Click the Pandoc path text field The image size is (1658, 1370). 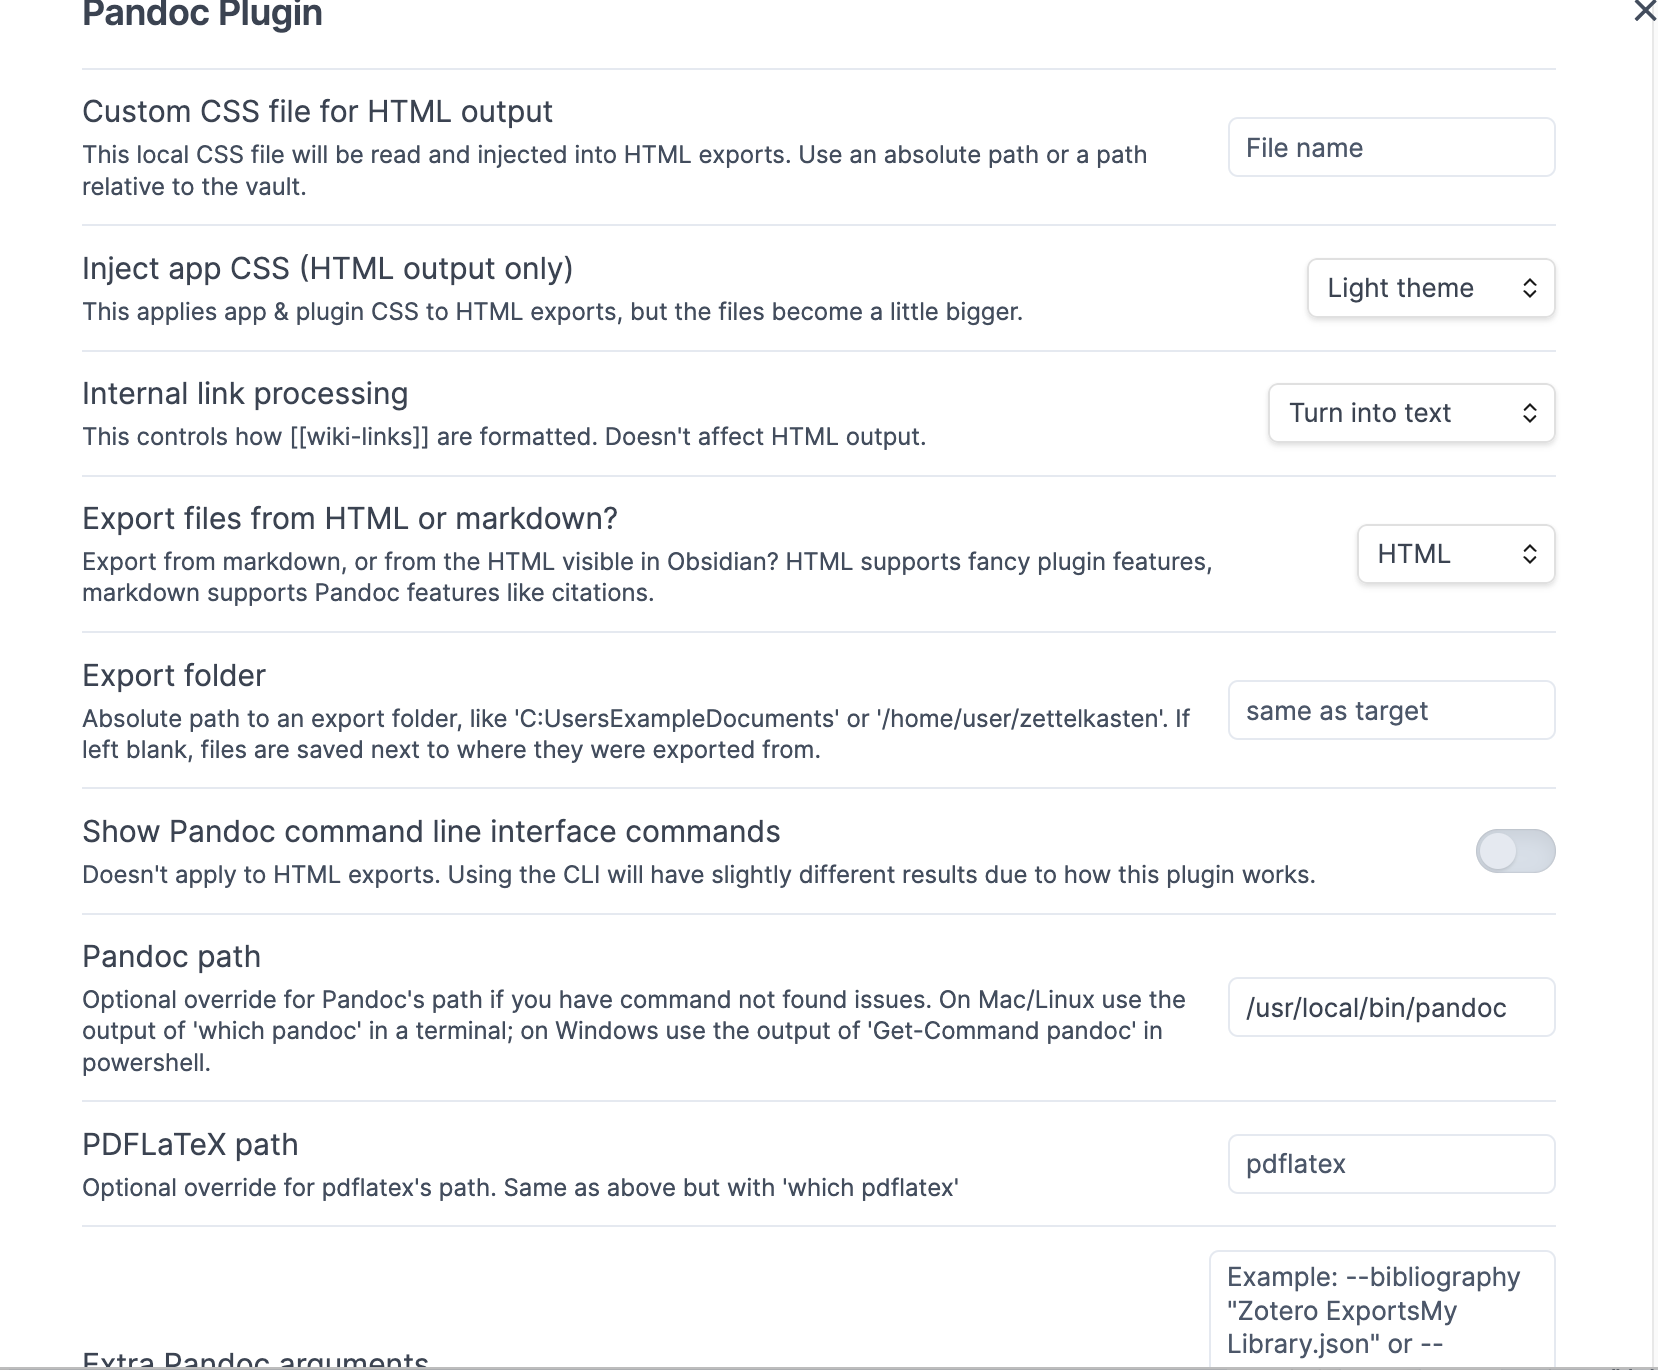coord(1391,1008)
